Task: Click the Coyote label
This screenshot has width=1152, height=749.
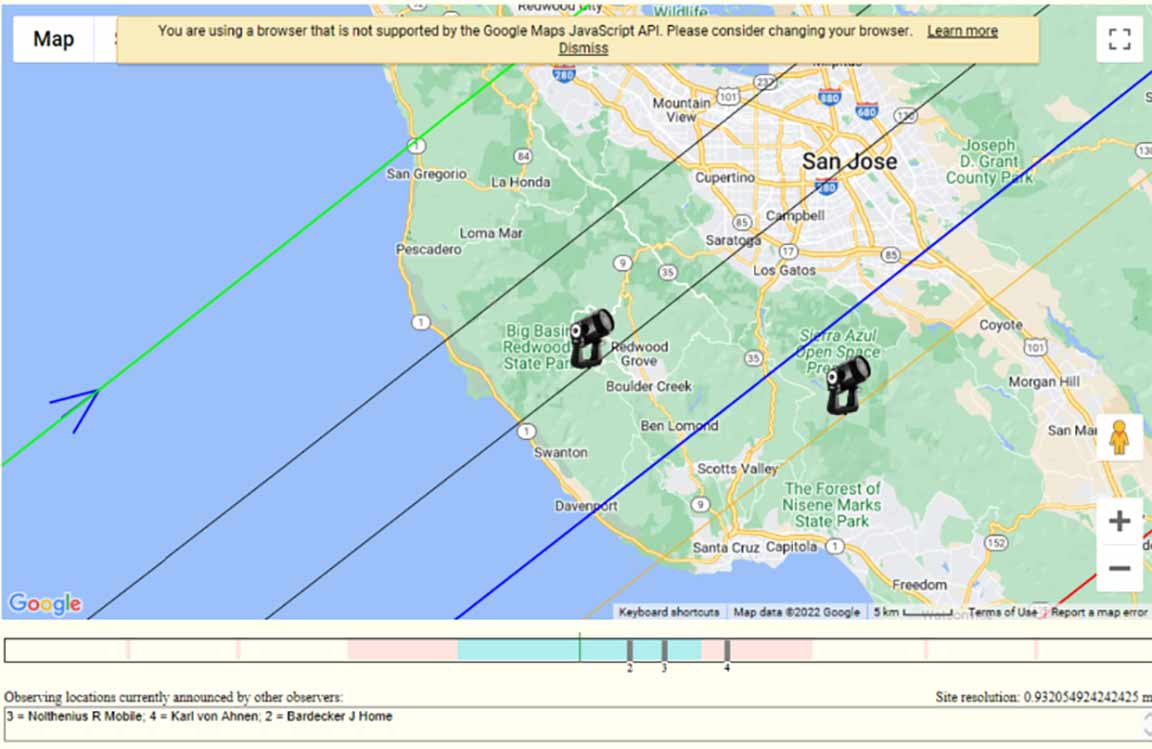Action: pyautogui.click(x=1001, y=325)
